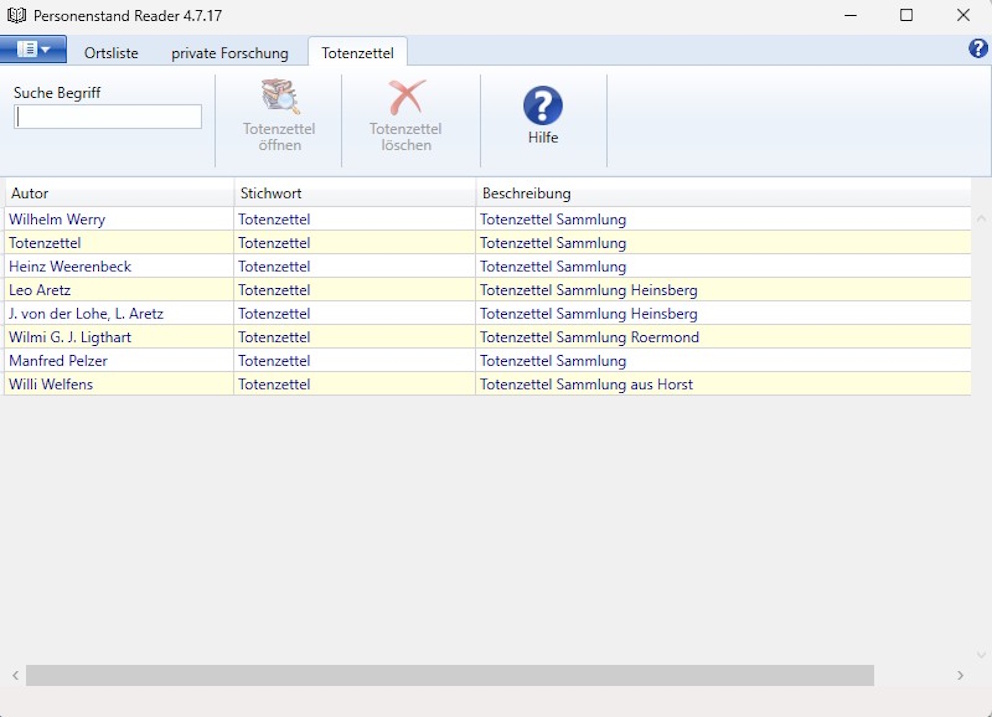Select the row with author Totenzettel
The width and height of the screenshot is (992, 717).
point(488,242)
